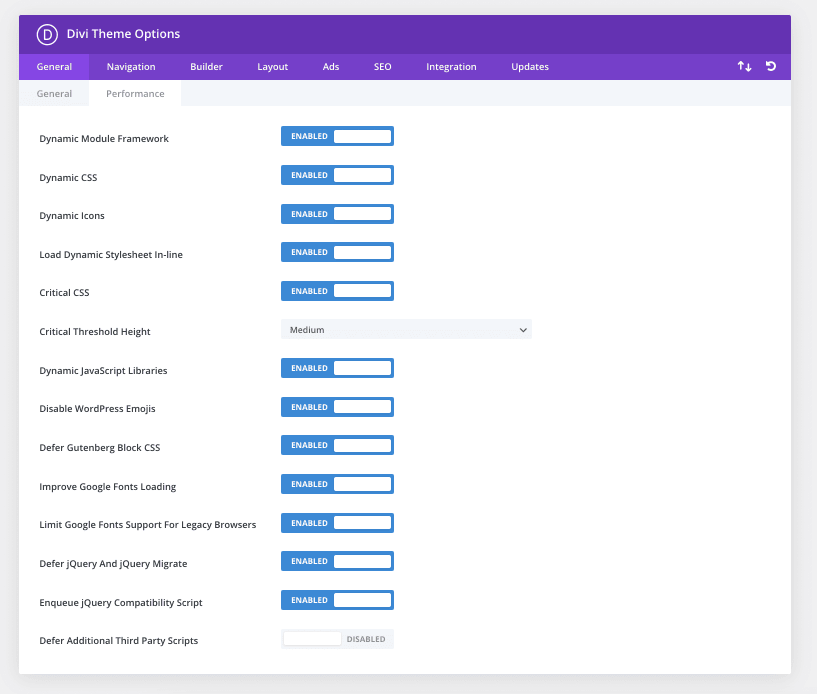This screenshot has height=694, width=817.
Task: Click the Divi Theme Options title
Action: pos(123,34)
